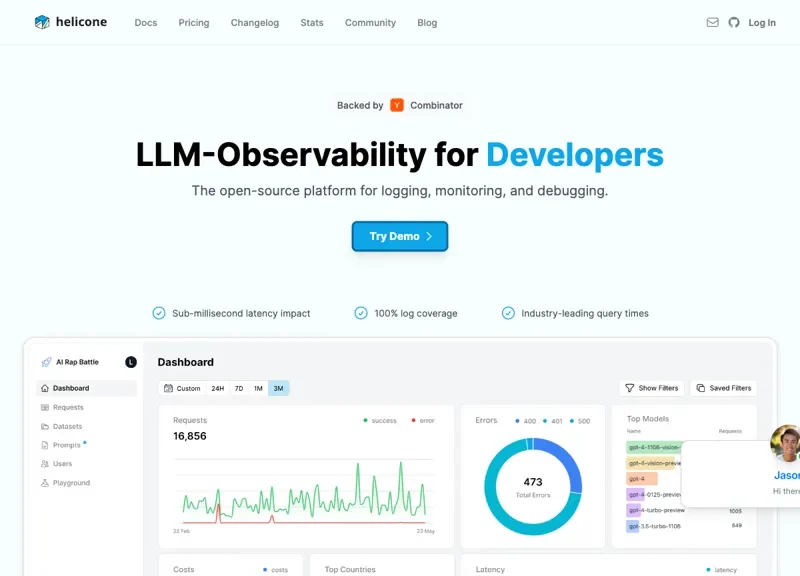Screen dimensions: 800x576
Task: Open the Community nav link
Action: pos(370,22)
